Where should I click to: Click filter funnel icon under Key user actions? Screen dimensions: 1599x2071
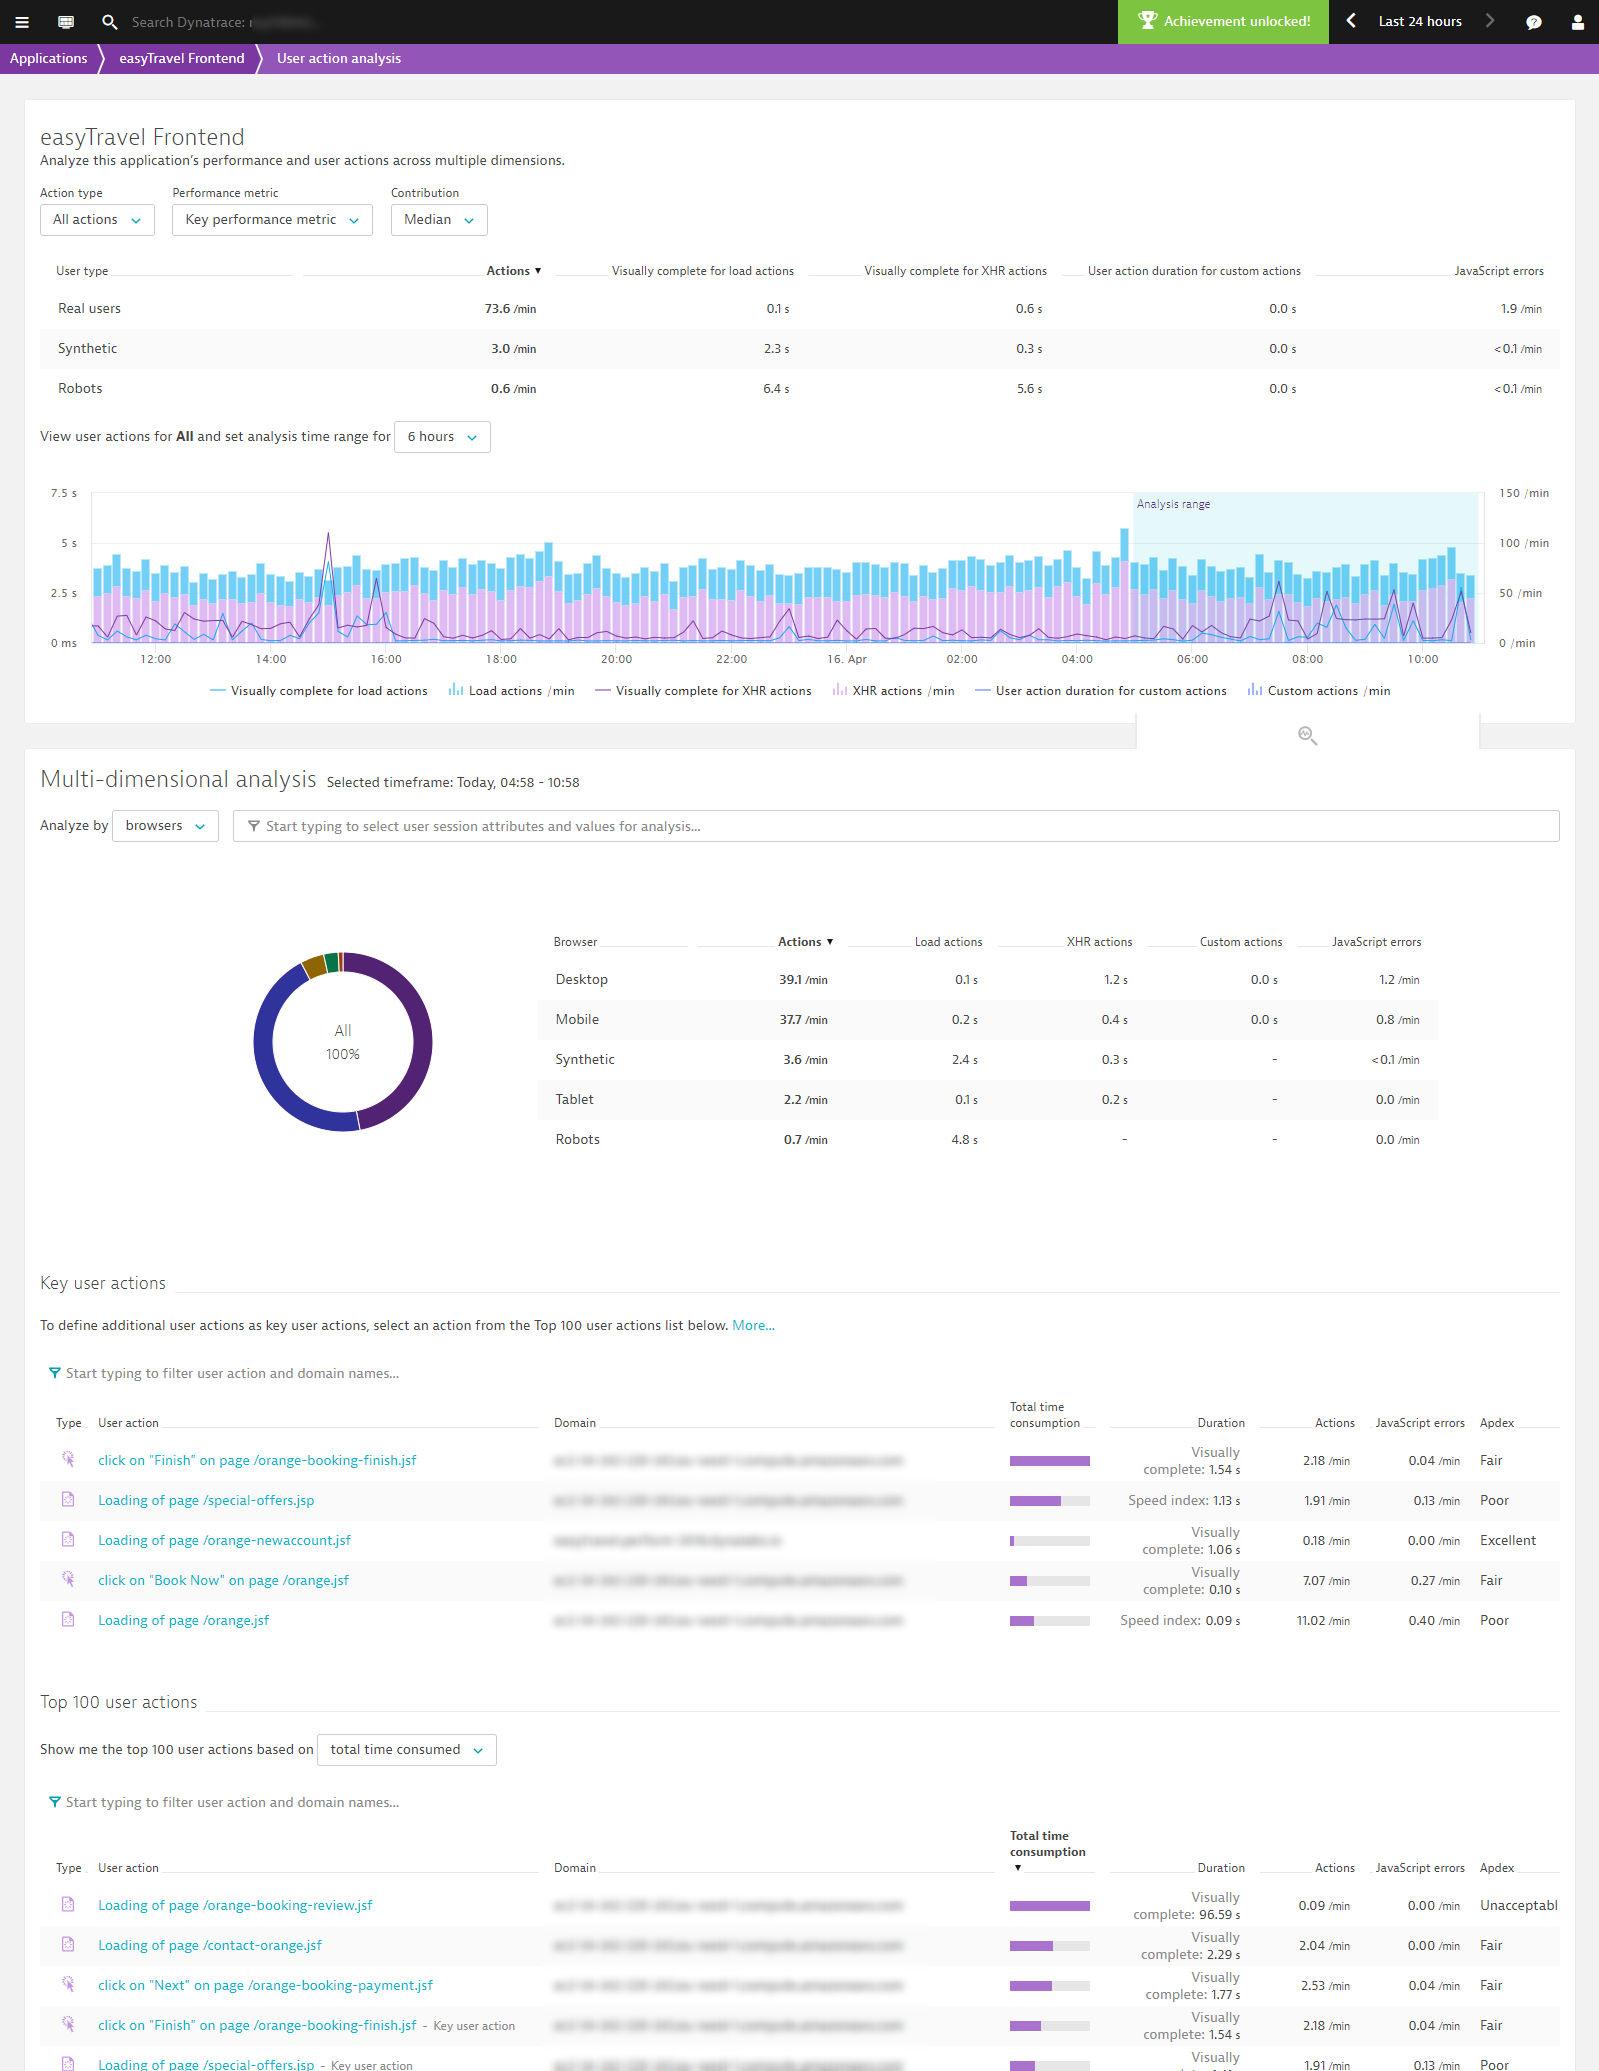[55, 1373]
